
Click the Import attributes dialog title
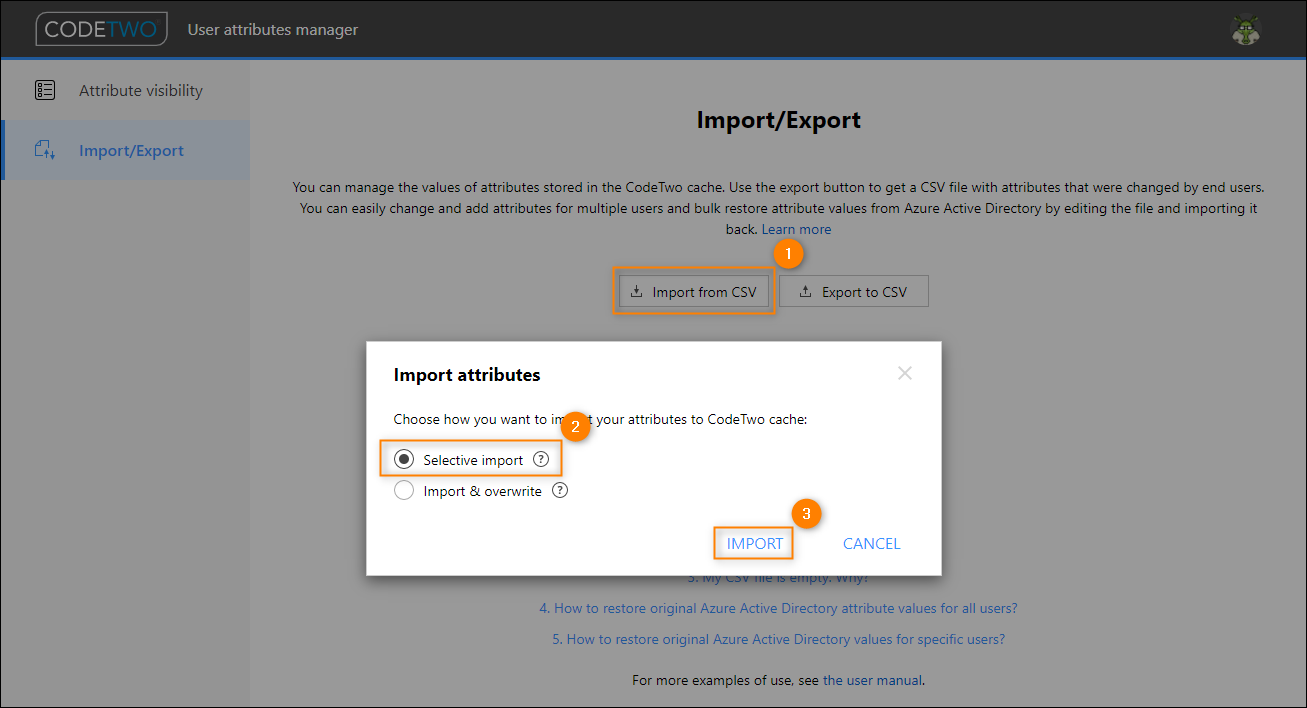467,375
